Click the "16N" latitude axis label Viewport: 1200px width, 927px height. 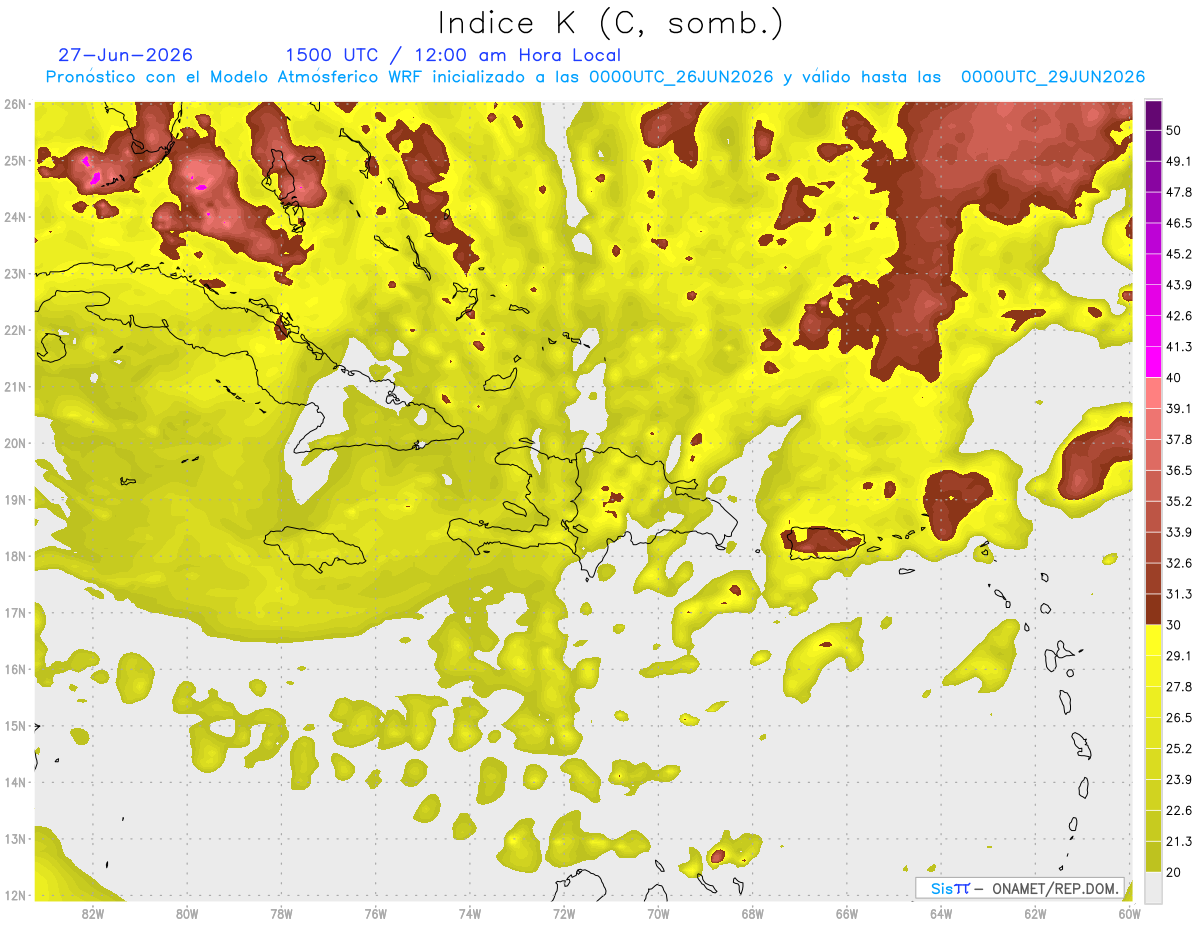tap(15, 669)
